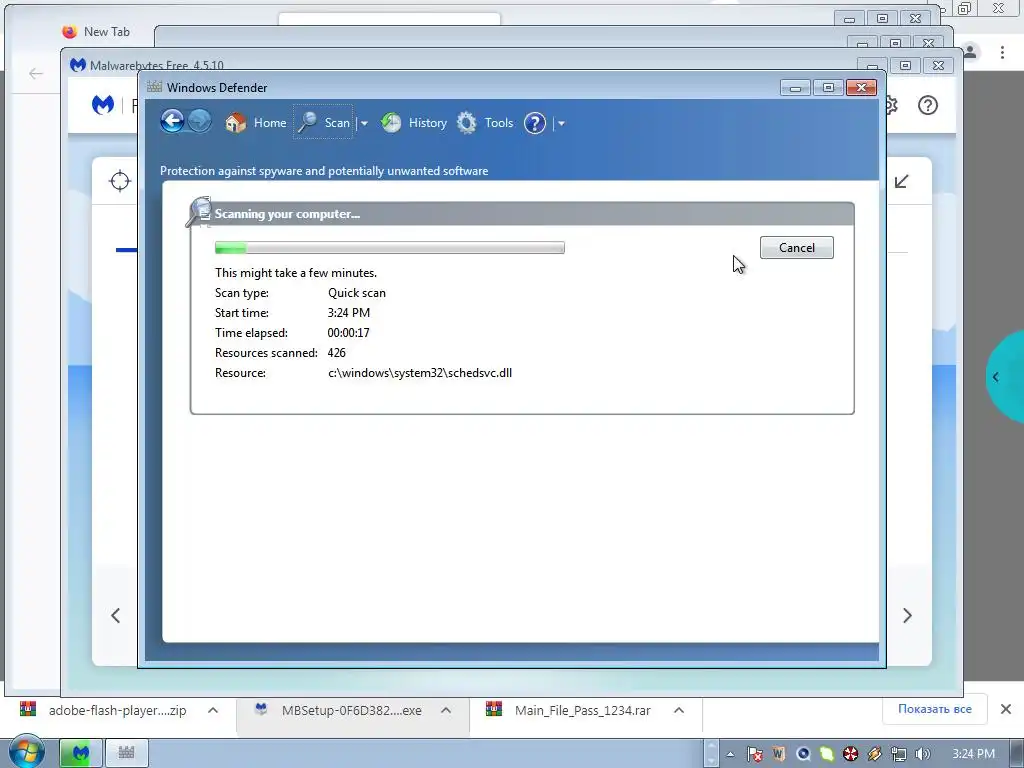Go to previous Malwarebytes slide
Viewport: 1024px width, 768px height.
[x=116, y=615]
